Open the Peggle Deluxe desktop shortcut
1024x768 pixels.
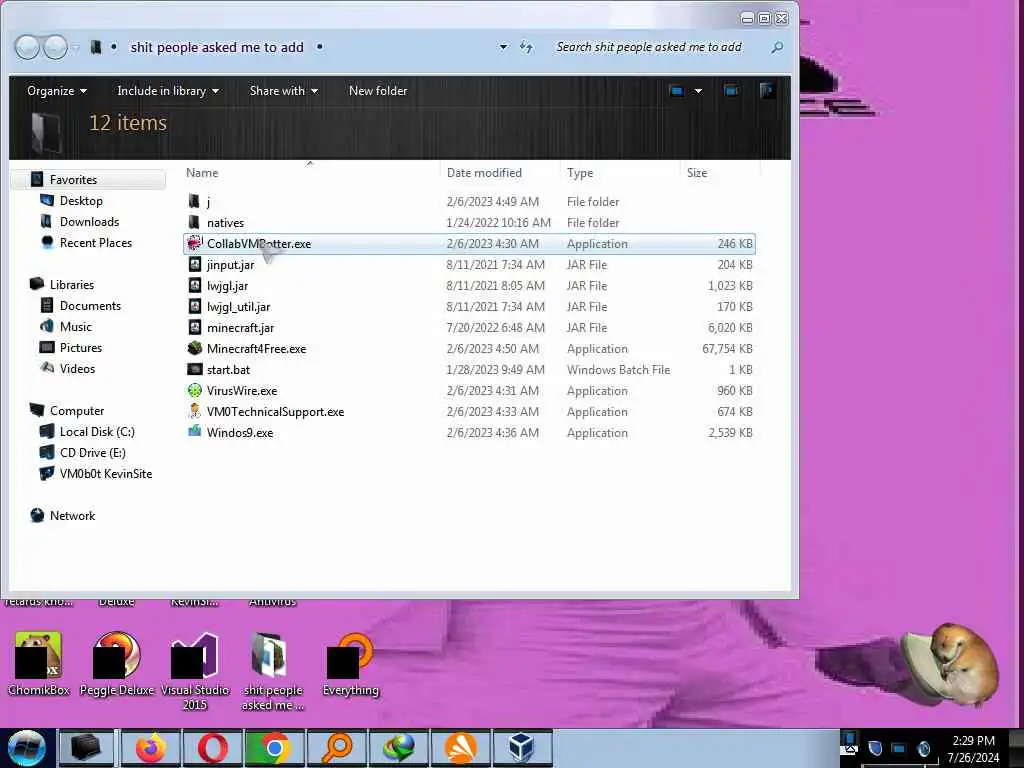pyautogui.click(x=117, y=664)
